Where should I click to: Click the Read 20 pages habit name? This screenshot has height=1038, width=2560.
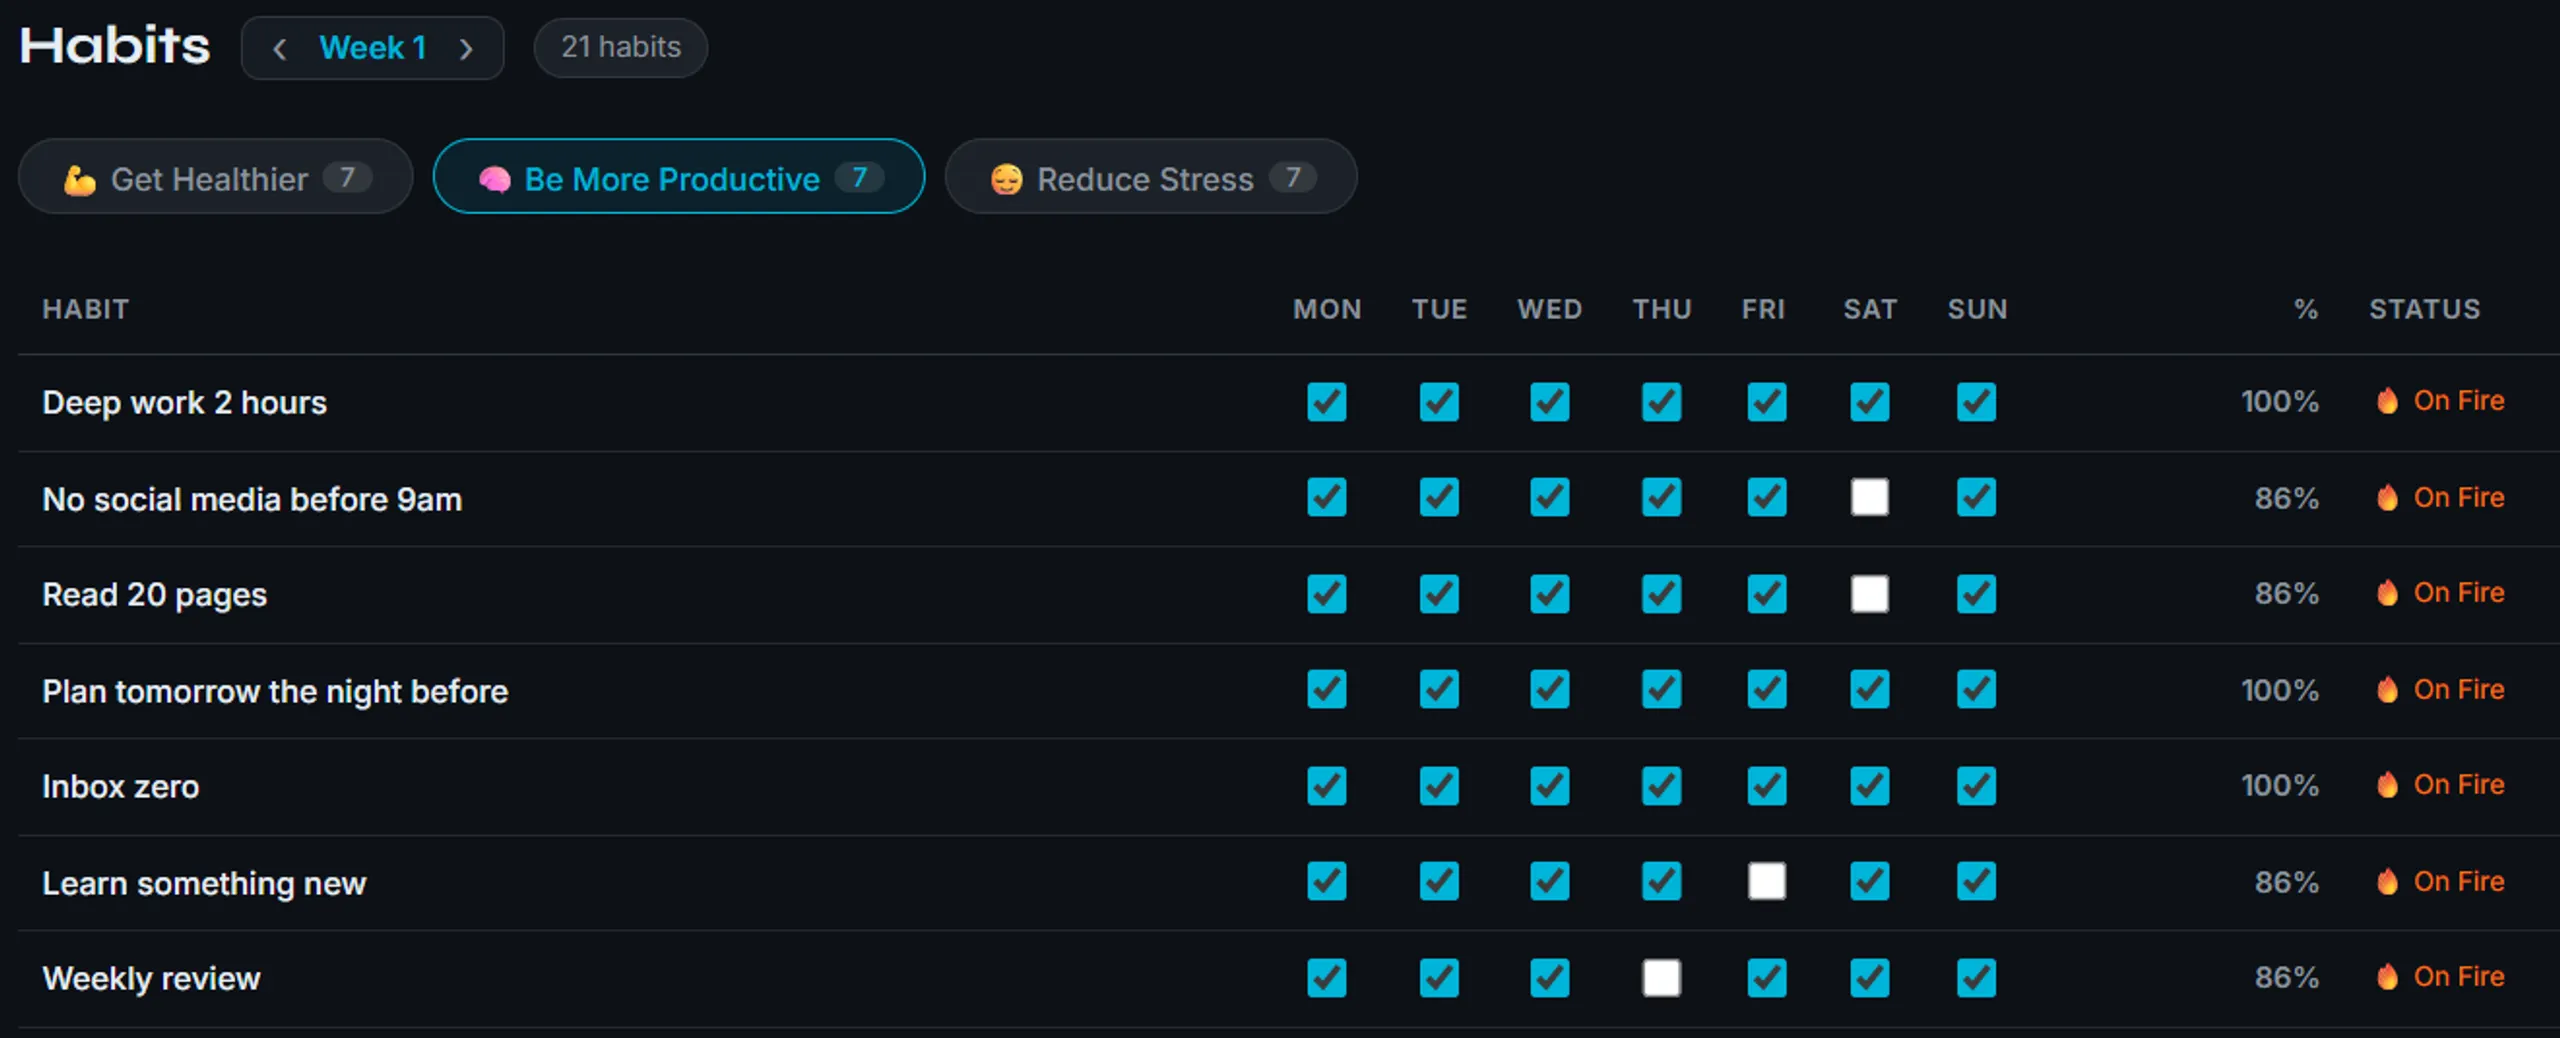[x=155, y=595]
